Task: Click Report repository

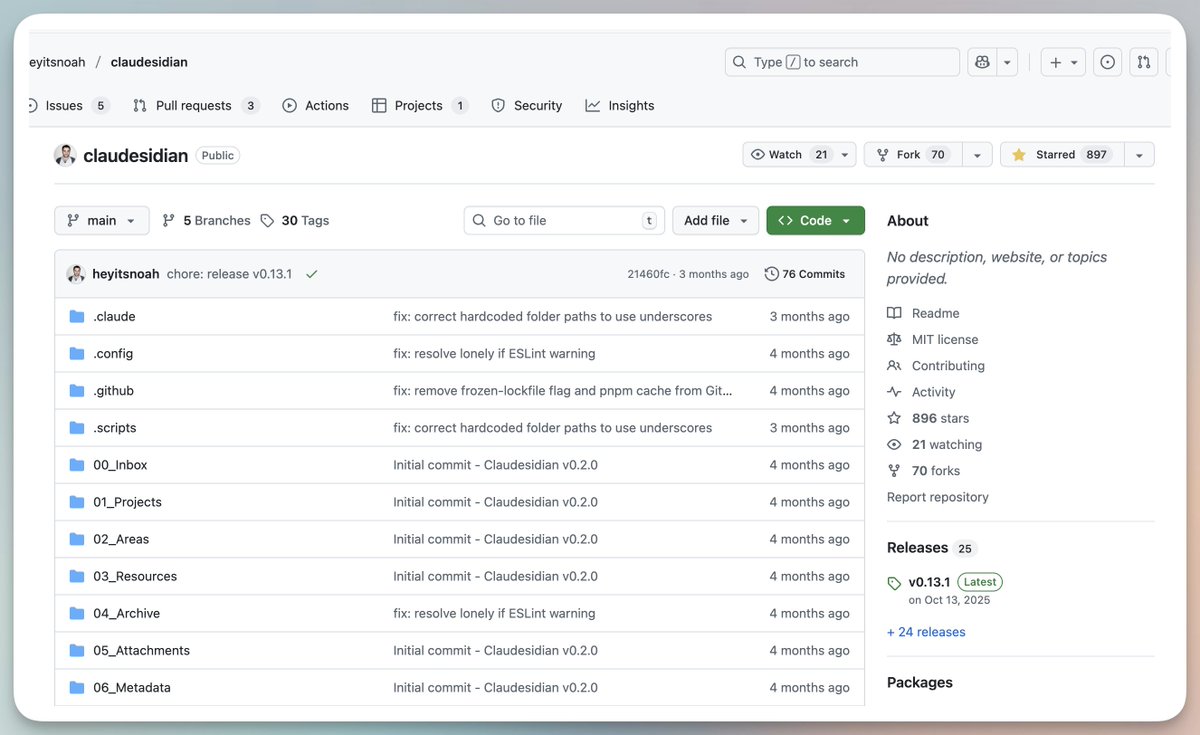Action: tap(937, 497)
